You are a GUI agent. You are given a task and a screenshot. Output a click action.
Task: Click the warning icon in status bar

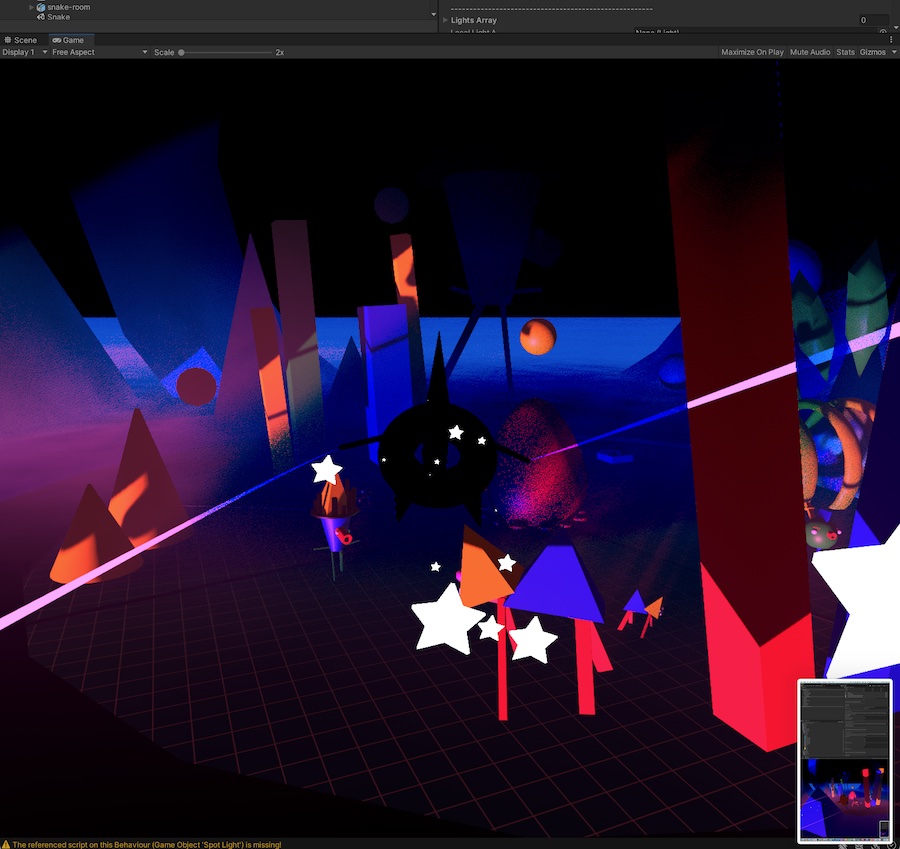coord(6,844)
